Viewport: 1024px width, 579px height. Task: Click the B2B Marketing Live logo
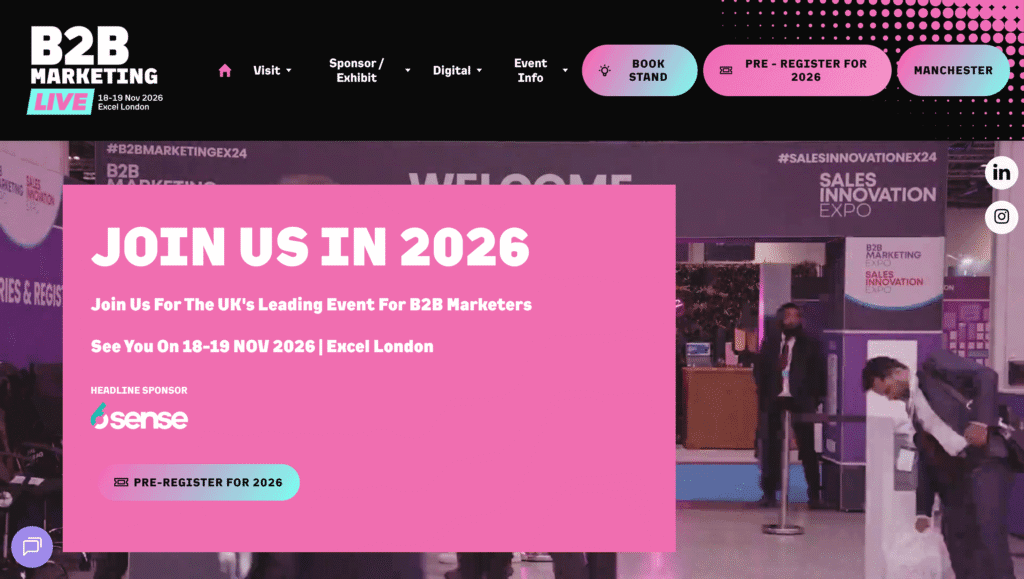pos(95,70)
